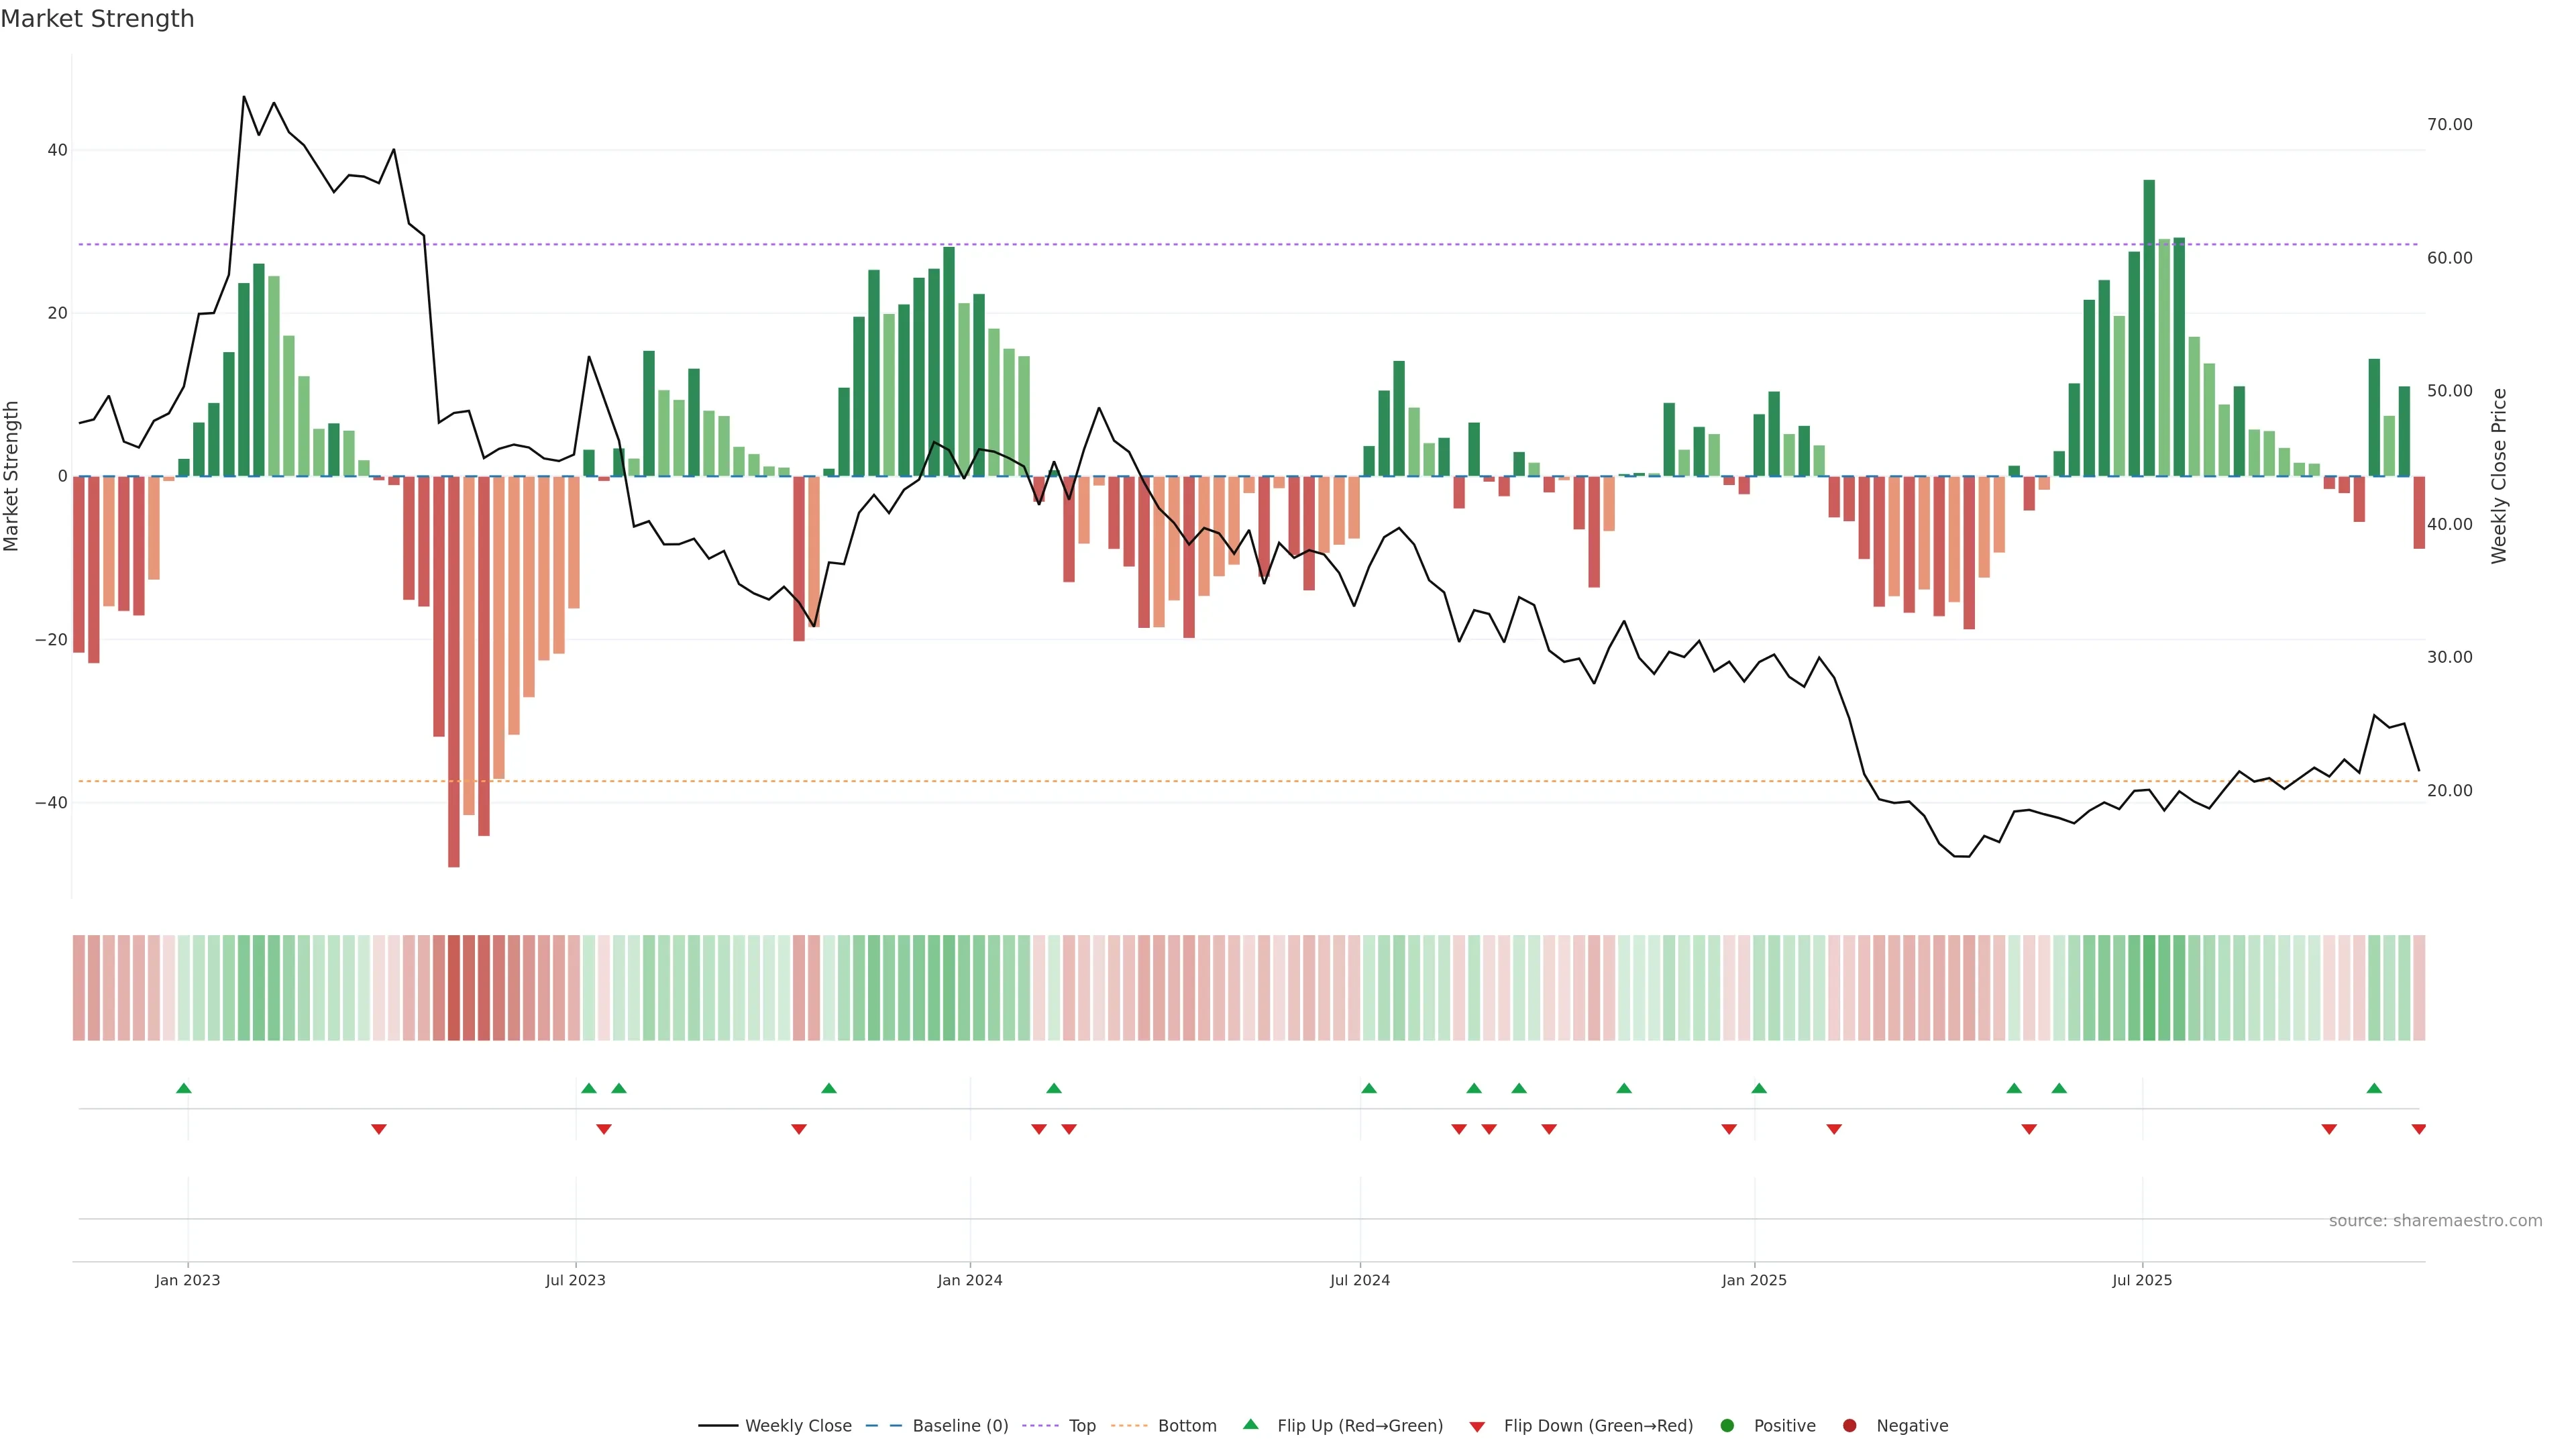This screenshot has height=1449, width=2576.
Task: Click first flip-up marker near Jan 2023
Action: click(x=184, y=1088)
